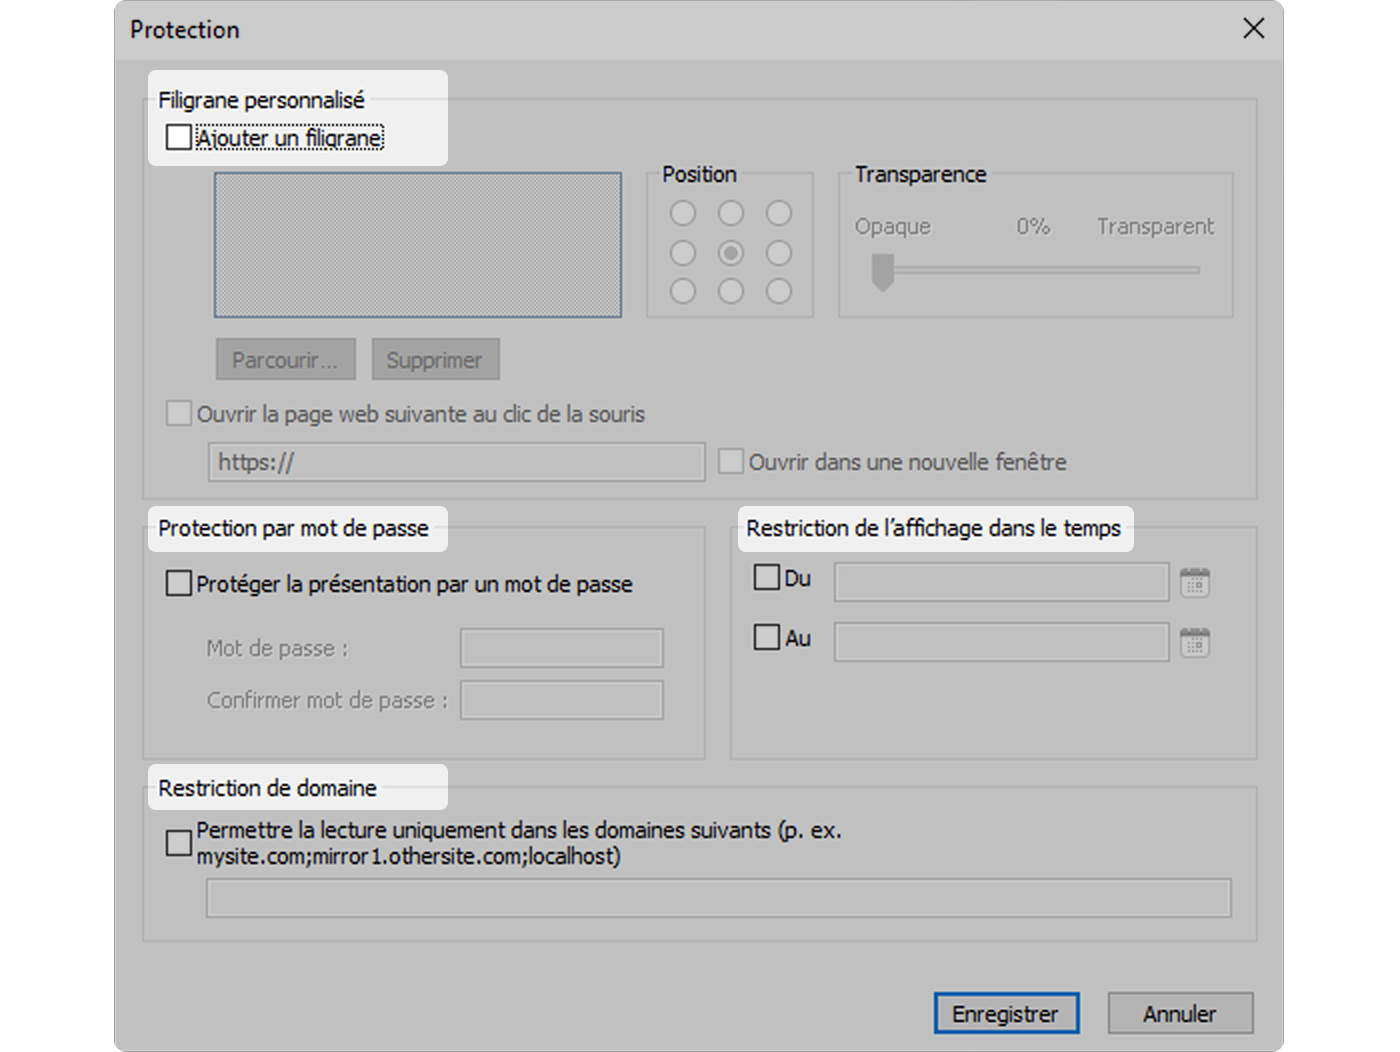Toggle the Du start date checkbox
Viewport: 1400px width, 1052px height.
pyautogui.click(x=767, y=578)
